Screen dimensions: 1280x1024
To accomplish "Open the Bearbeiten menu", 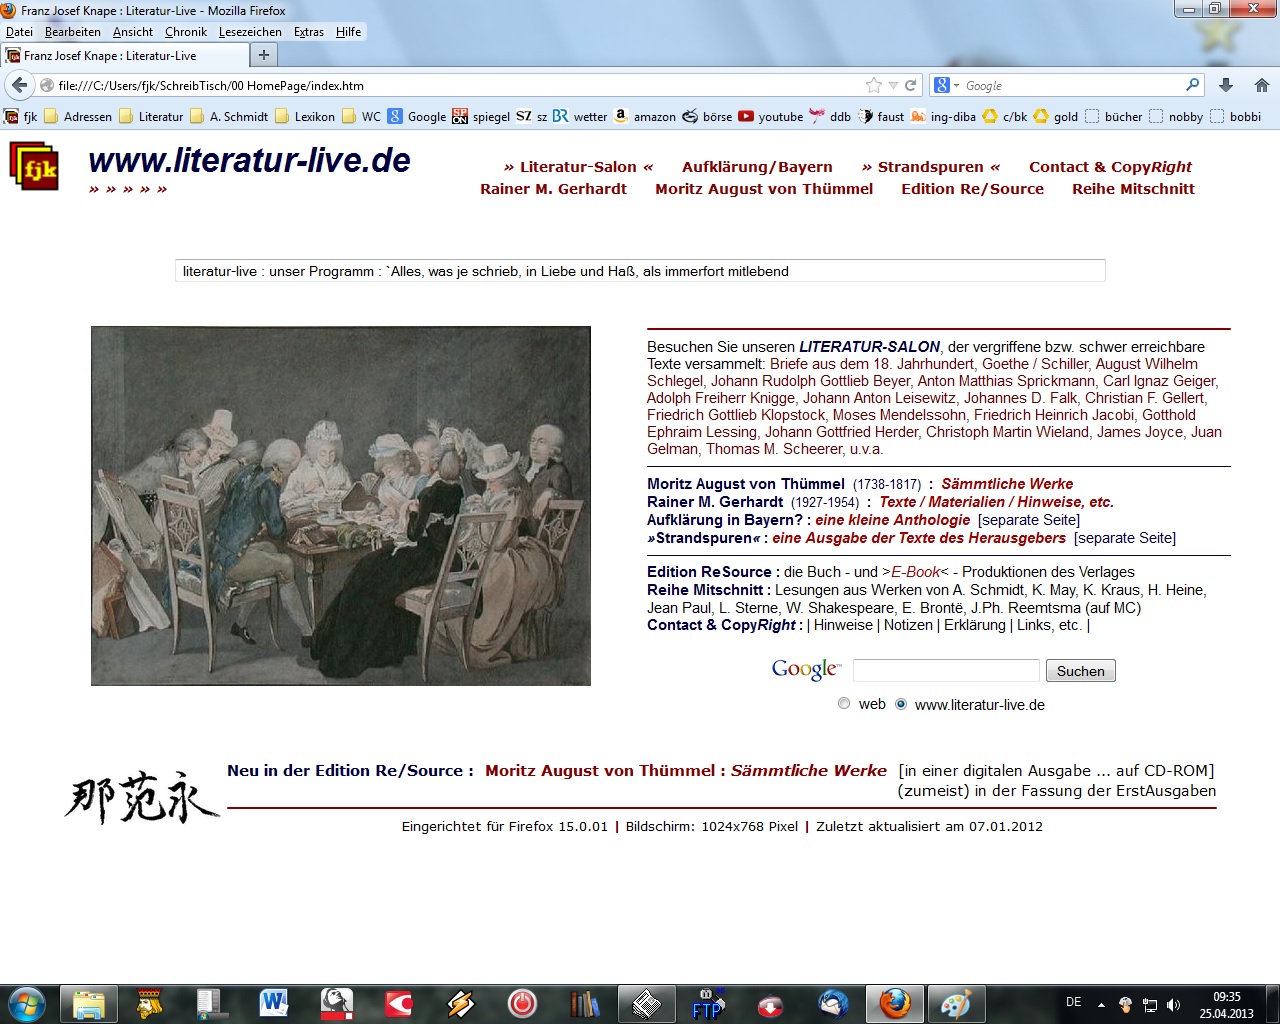I will click(x=72, y=32).
